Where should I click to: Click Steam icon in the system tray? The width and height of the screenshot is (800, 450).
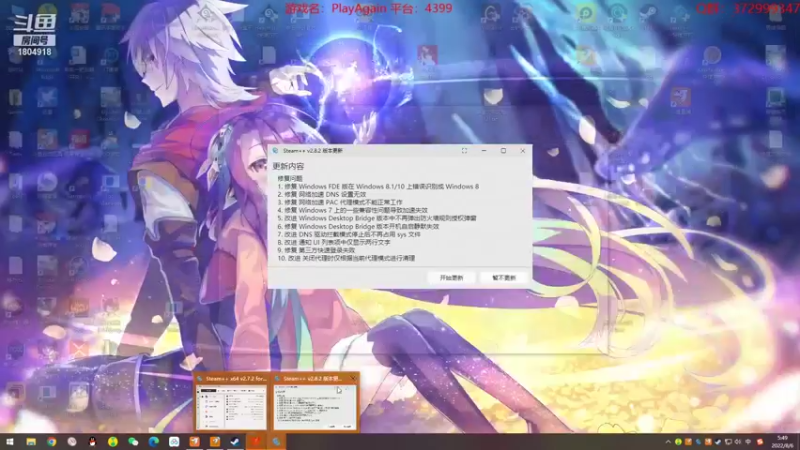718,442
